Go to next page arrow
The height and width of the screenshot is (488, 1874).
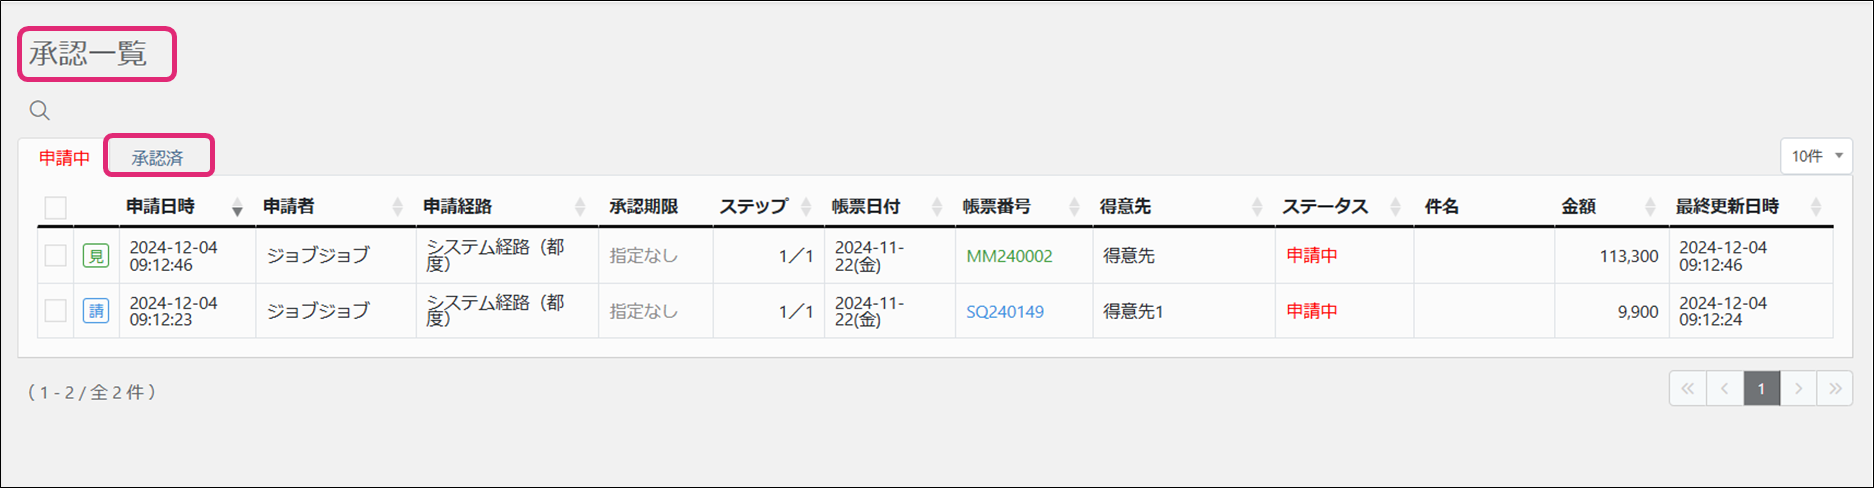pos(1798,389)
